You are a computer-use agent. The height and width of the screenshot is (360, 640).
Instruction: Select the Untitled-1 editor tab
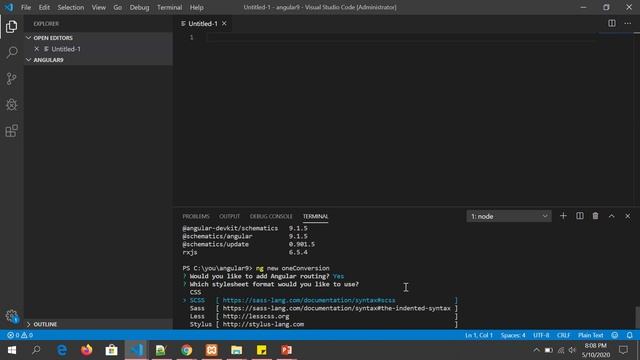click(x=202, y=24)
